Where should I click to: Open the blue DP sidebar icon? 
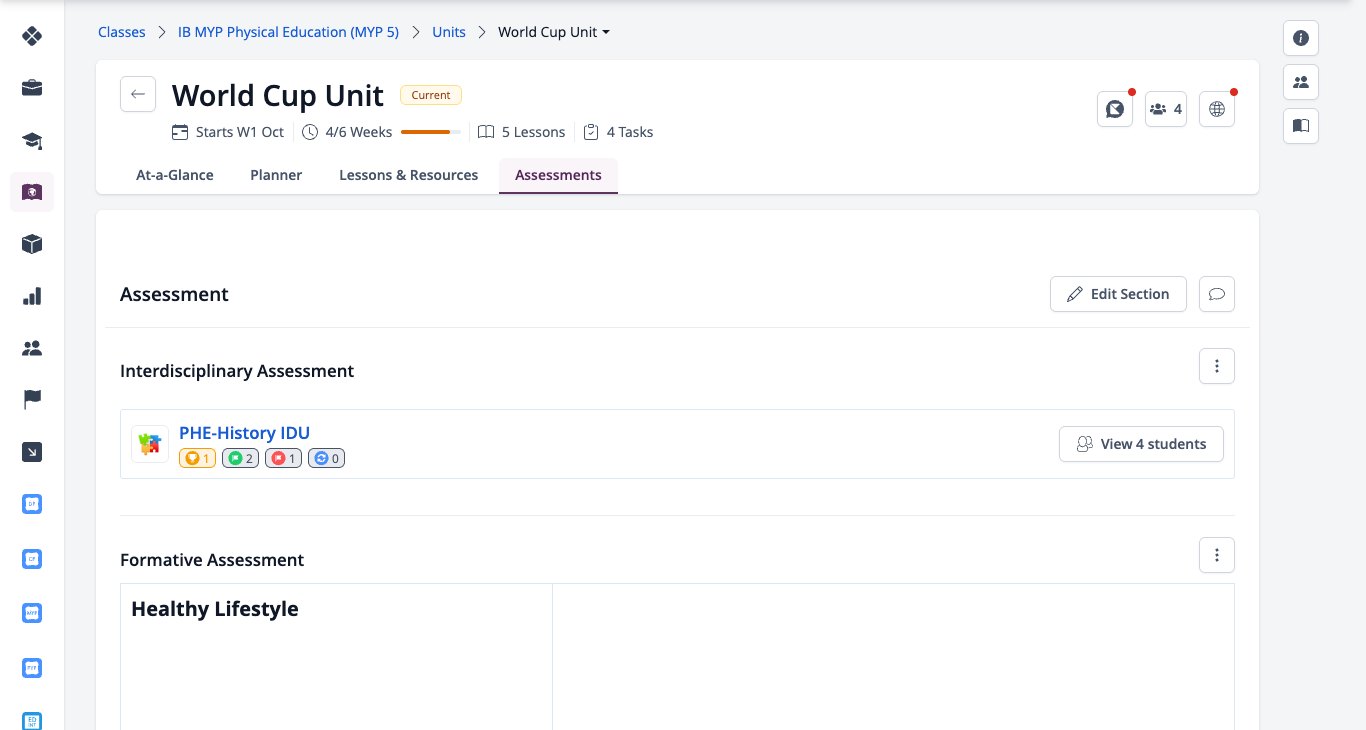pyautogui.click(x=32, y=504)
